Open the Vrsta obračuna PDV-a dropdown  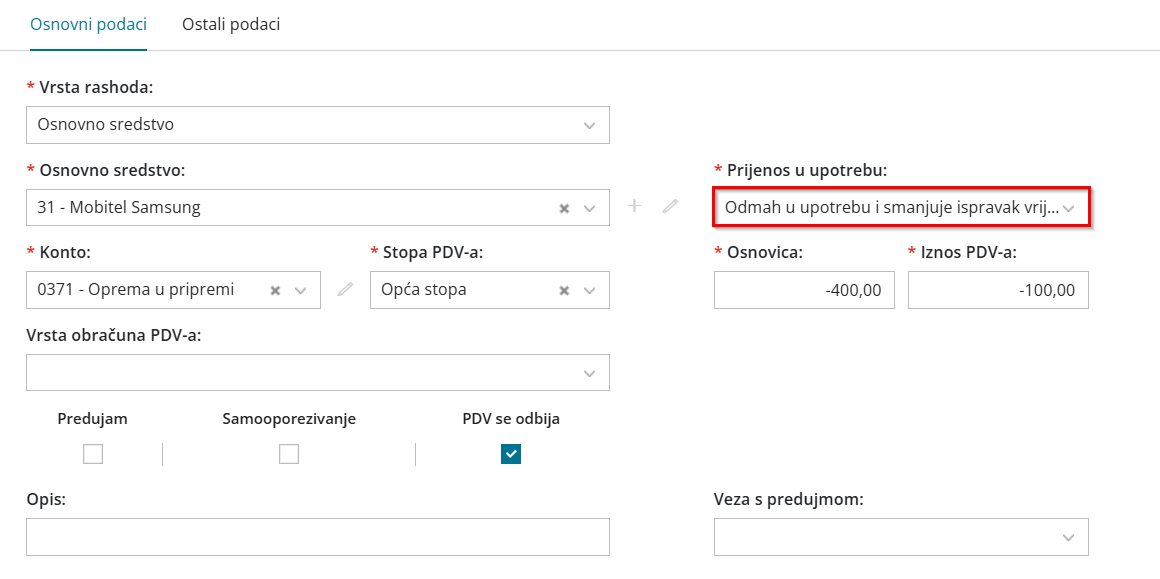590,372
